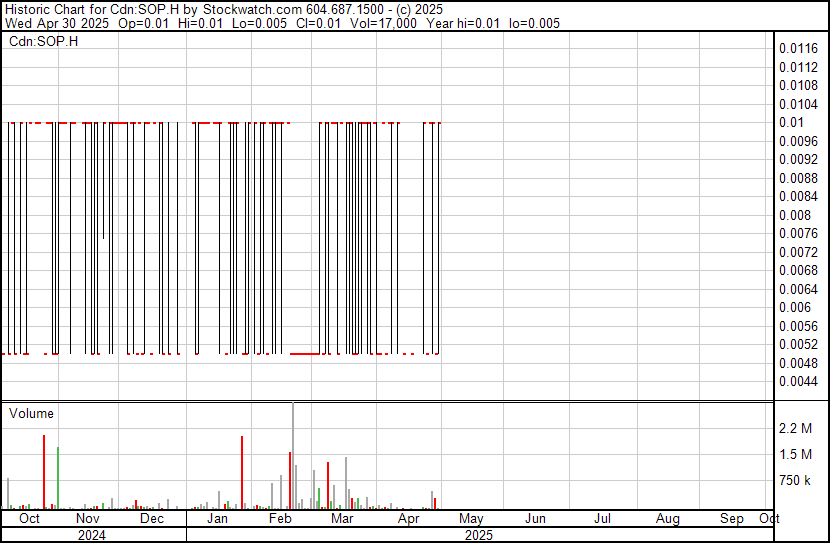The width and height of the screenshot is (830, 543).
Task: Click the 'Nov' month label
Action: 88,518
